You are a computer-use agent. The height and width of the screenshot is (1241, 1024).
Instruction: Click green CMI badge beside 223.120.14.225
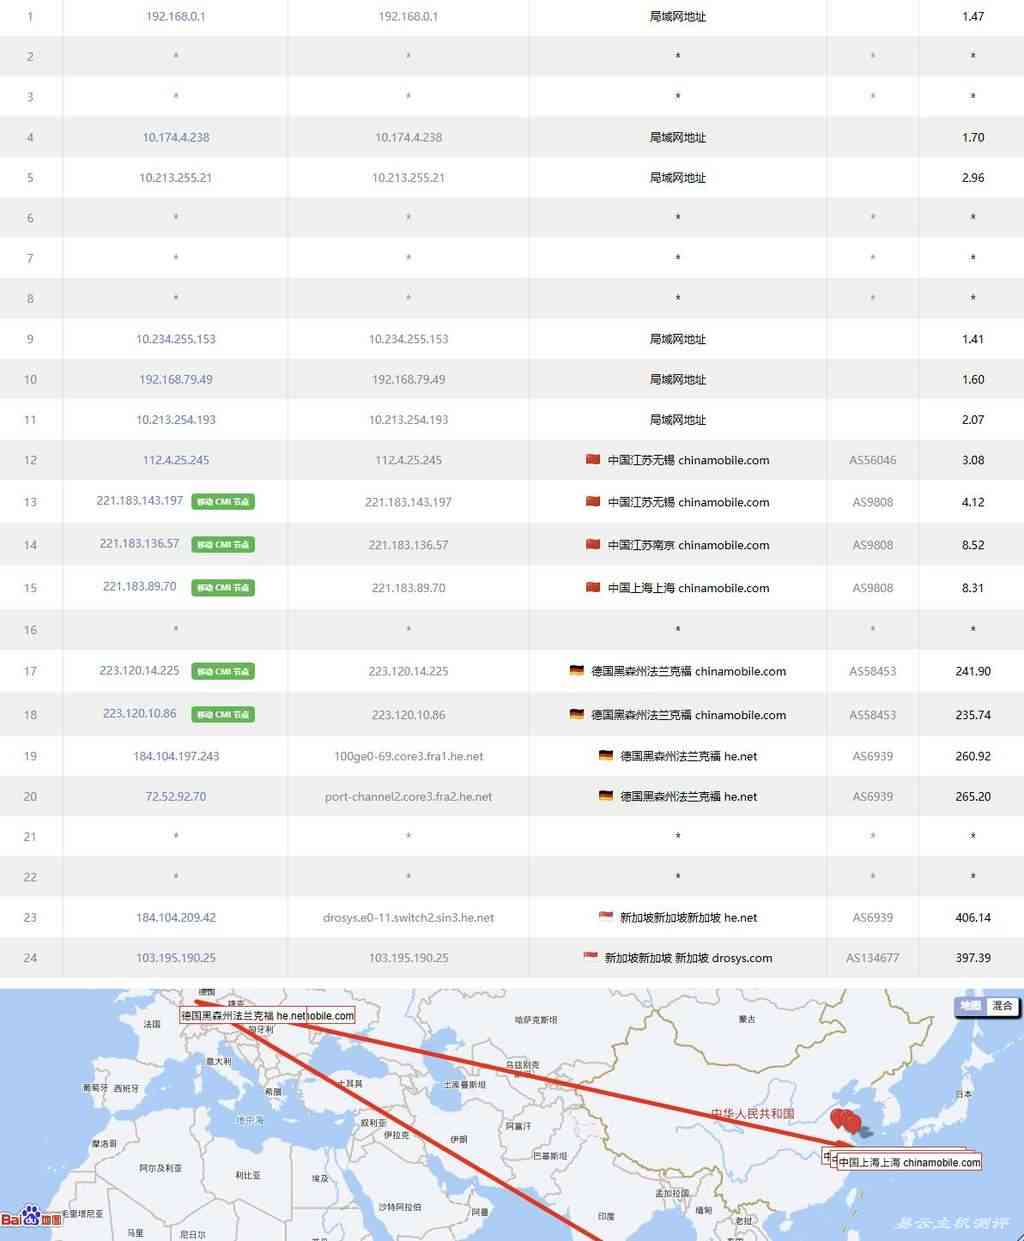point(223,671)
